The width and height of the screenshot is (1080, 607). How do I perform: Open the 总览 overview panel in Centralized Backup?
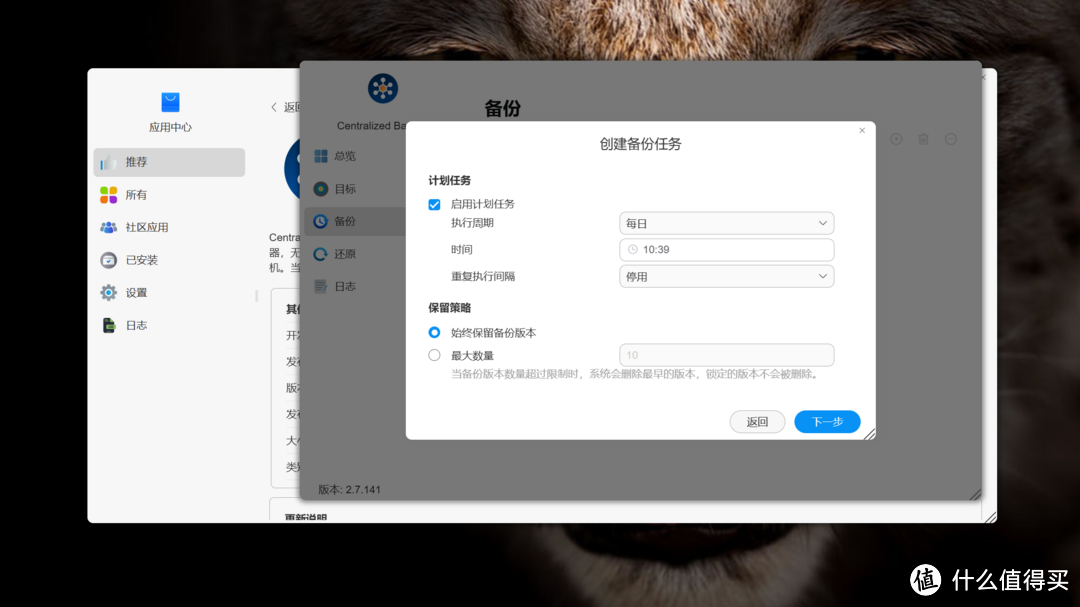(x=344, y=155)
